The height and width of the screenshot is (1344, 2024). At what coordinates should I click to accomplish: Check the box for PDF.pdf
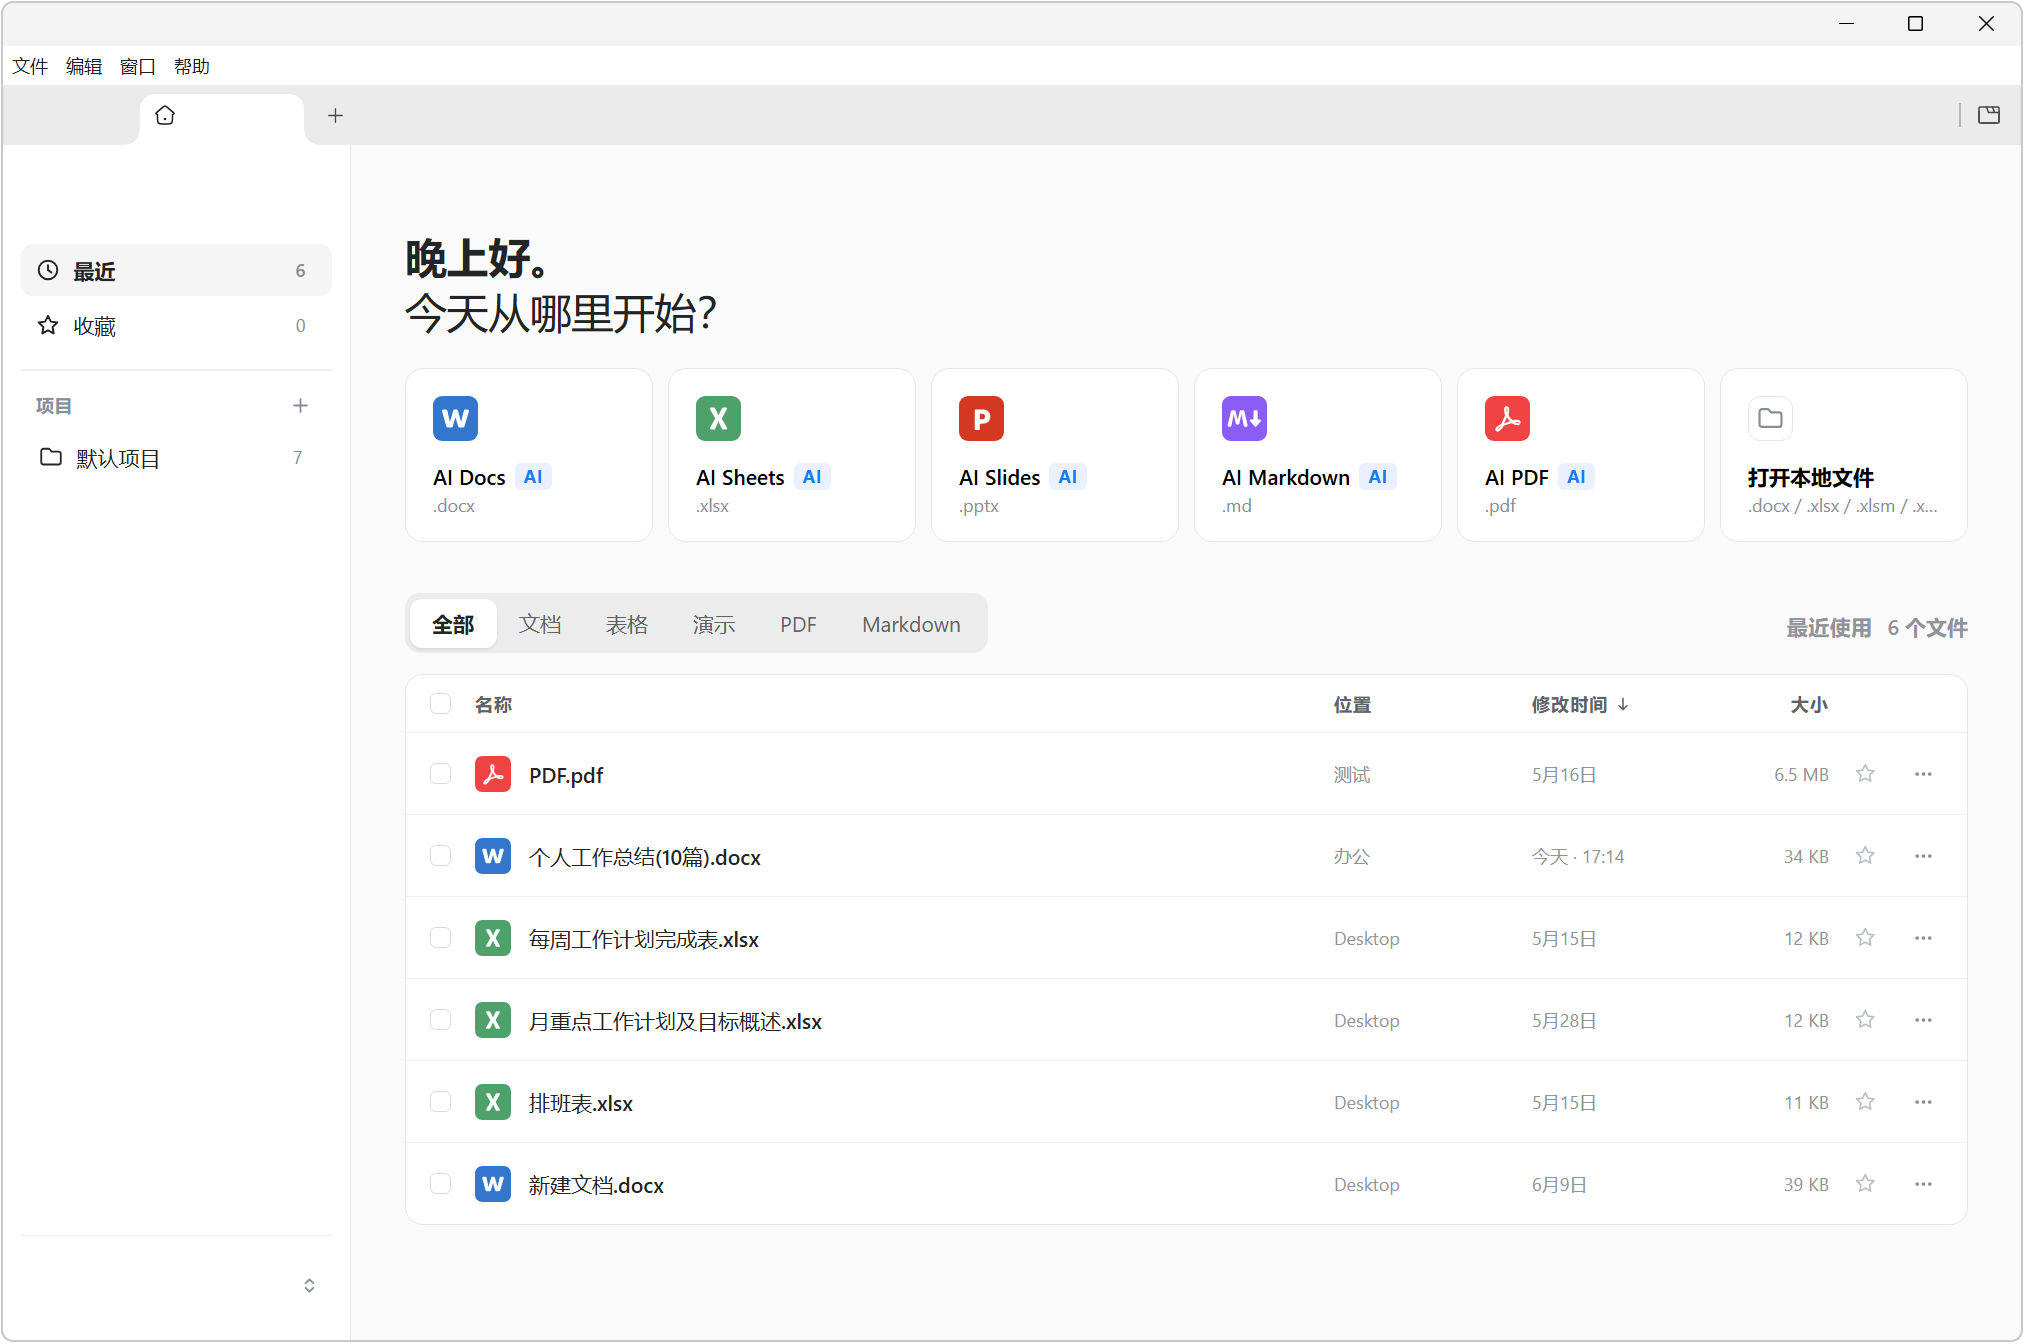pos(440,774)
